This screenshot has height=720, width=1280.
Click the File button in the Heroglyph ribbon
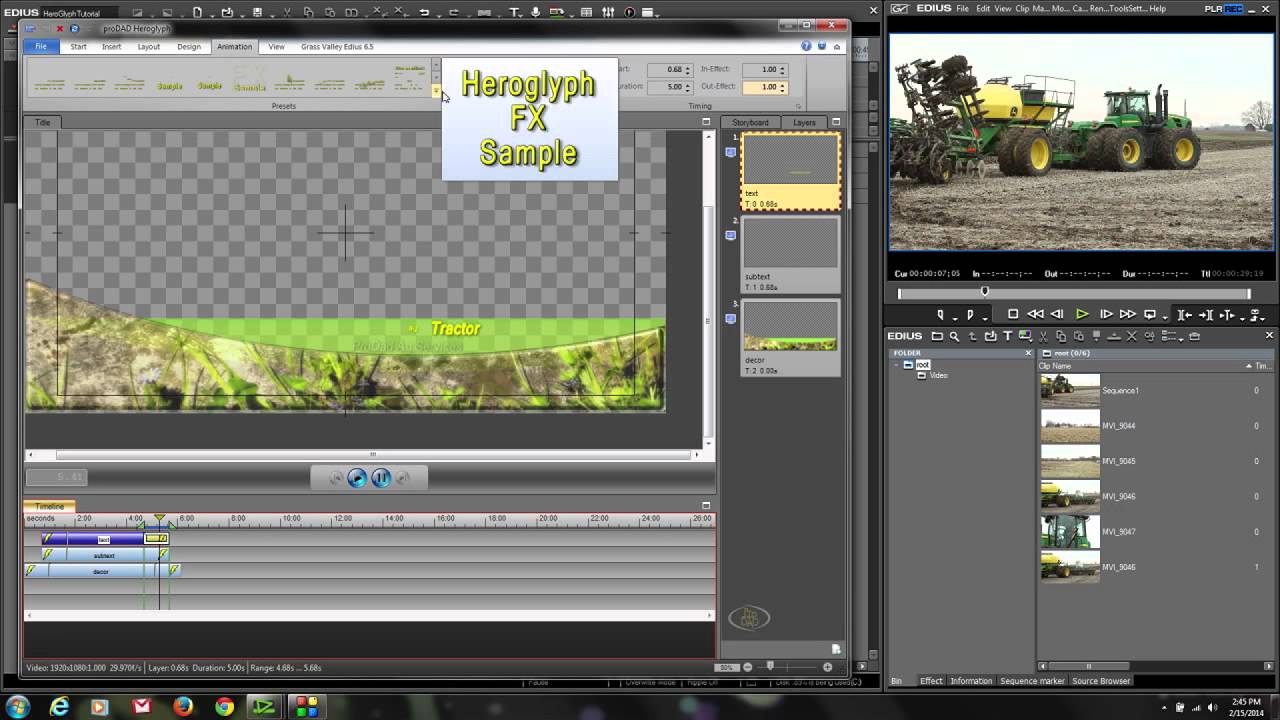[41, 47]
